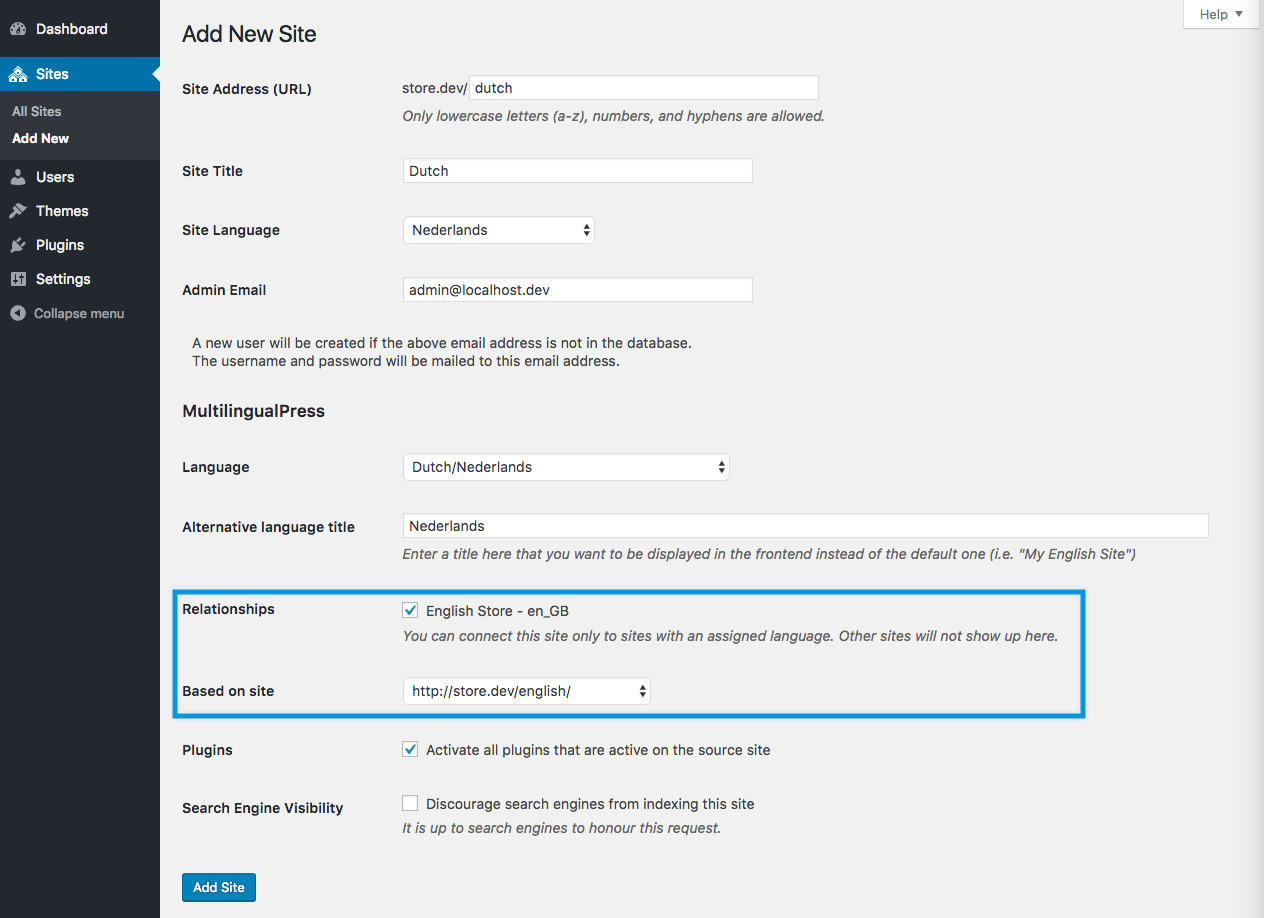Open the Based on site dropdown
This screenshot has height=918, width=1264.
point(526,690)
